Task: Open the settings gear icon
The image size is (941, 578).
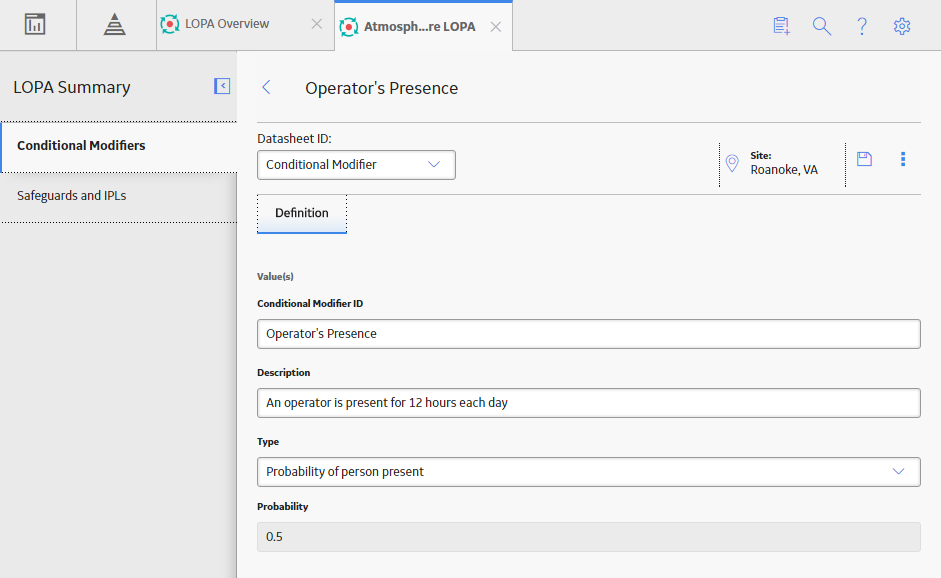Action: click(902, 26)
